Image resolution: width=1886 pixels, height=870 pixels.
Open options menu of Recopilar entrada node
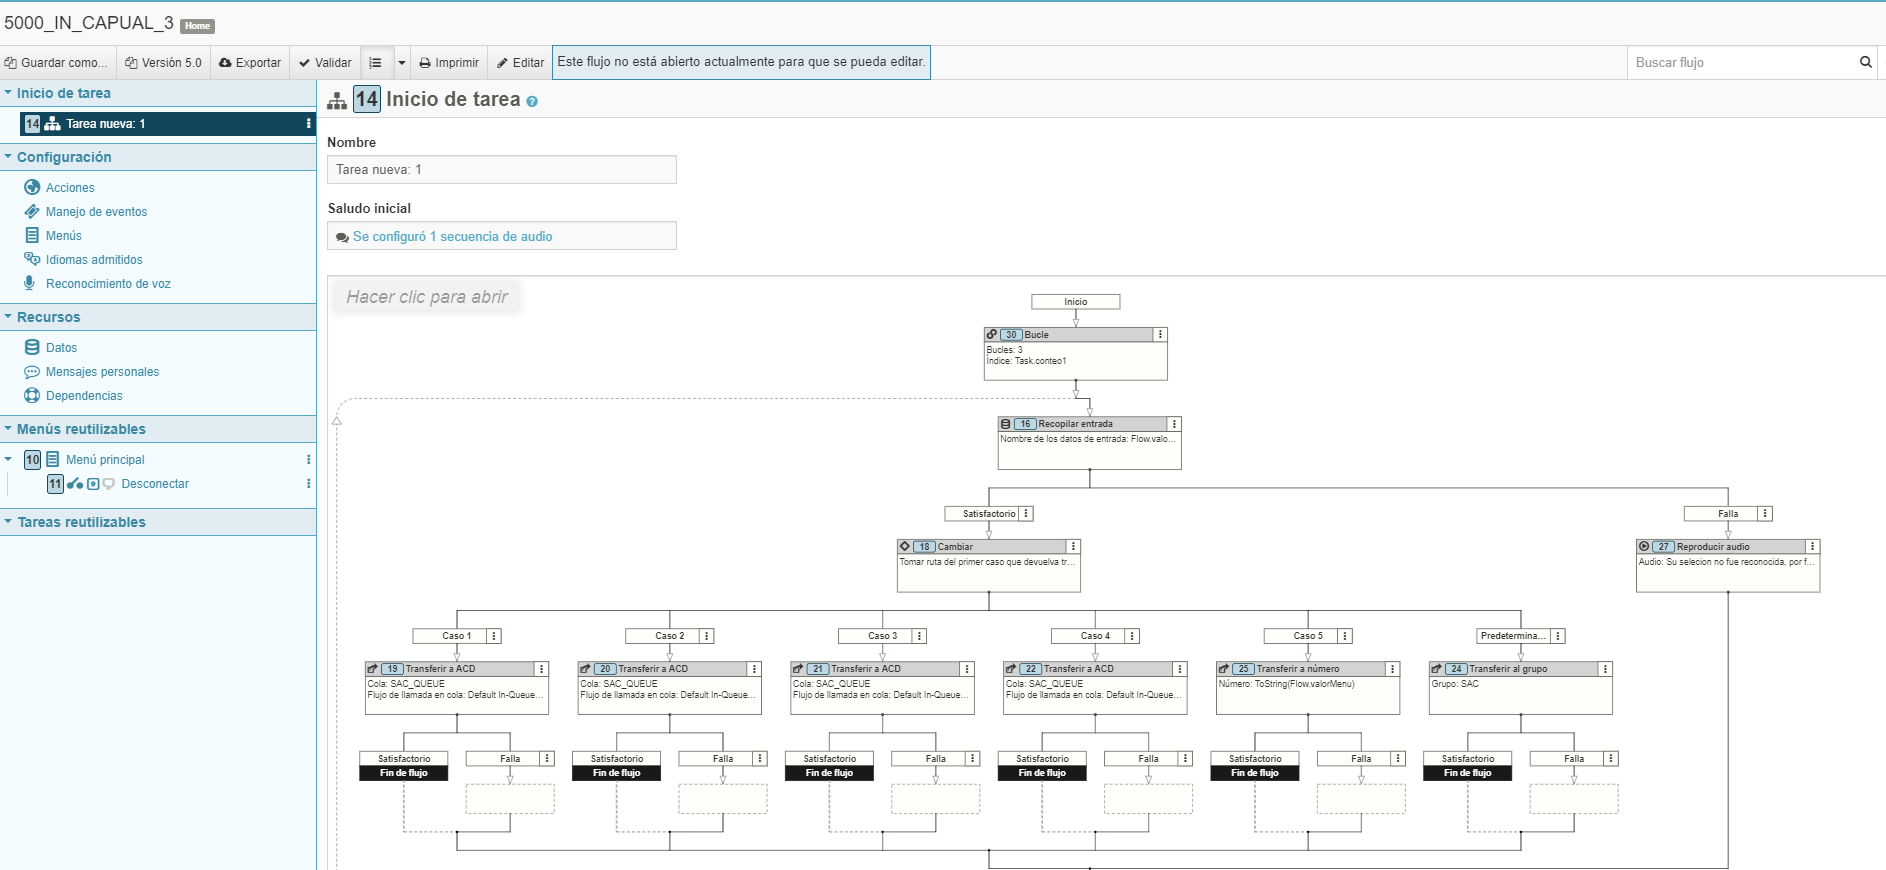[x=1174, y=424]
